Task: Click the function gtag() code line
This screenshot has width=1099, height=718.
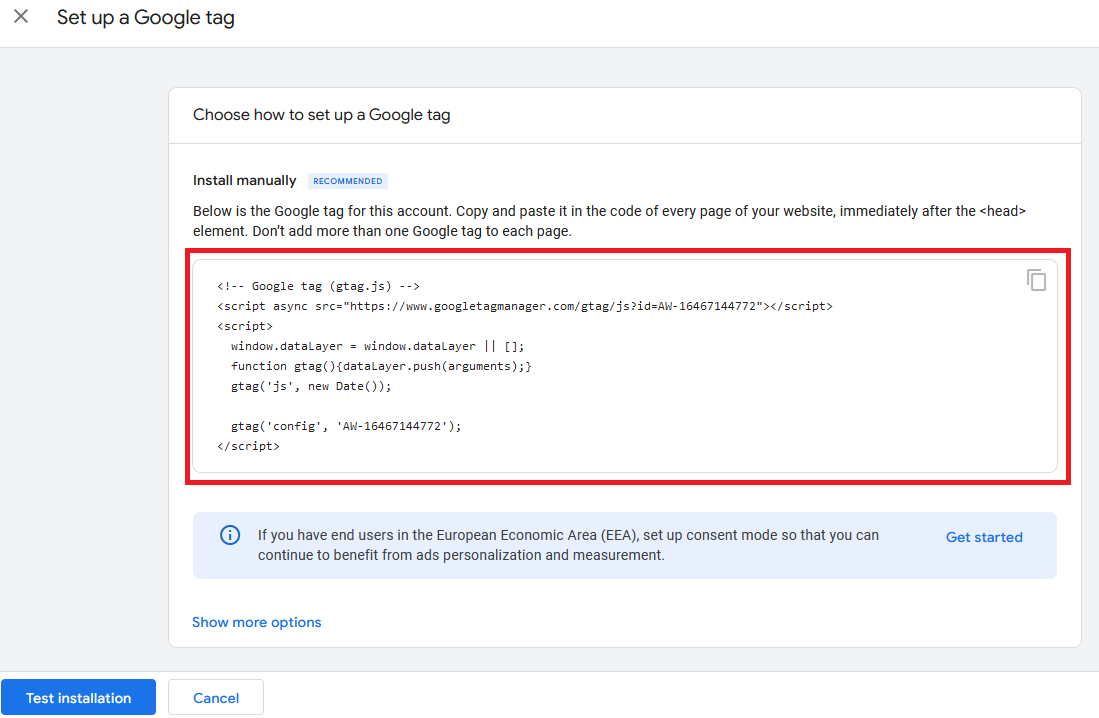Action: click(x=381, y=366)
